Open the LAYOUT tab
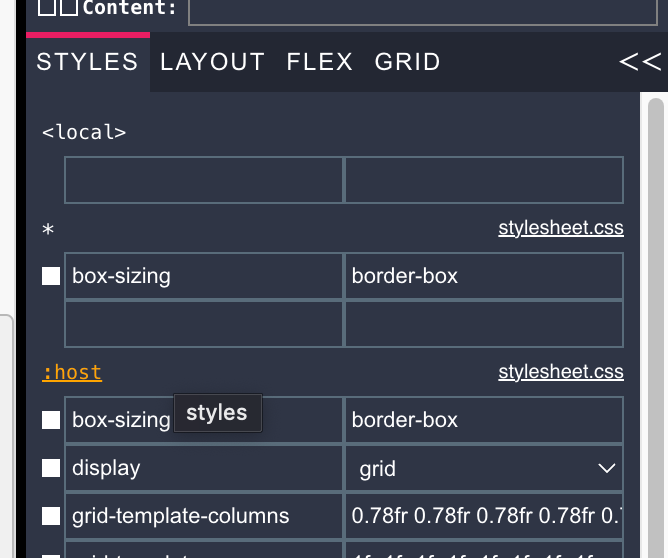This screenshot has height=558, width=668. click(213, 62)
